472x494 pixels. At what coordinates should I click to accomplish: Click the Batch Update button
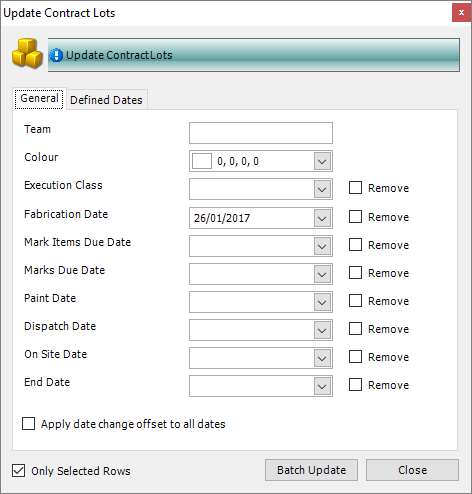click(x=311, y=470)
